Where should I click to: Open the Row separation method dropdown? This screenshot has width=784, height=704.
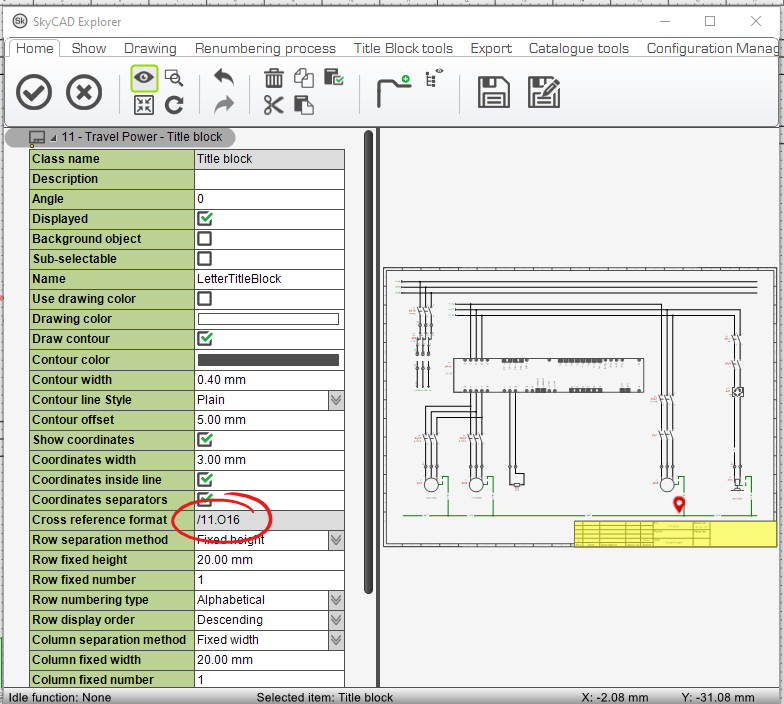pos(336,540)
